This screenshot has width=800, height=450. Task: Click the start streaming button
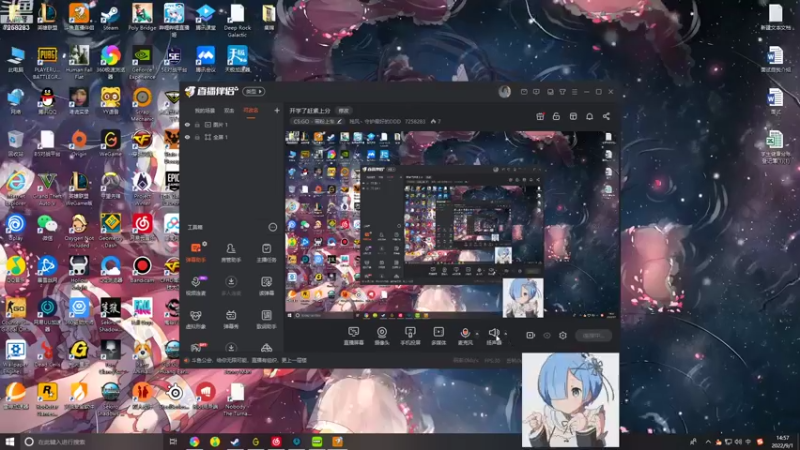click(x=593, y=335)
